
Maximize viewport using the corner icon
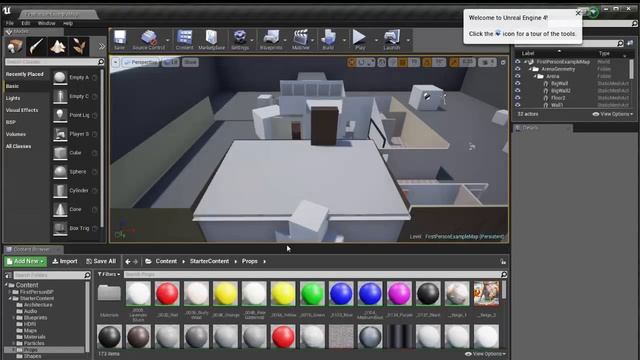pos(503,62)
